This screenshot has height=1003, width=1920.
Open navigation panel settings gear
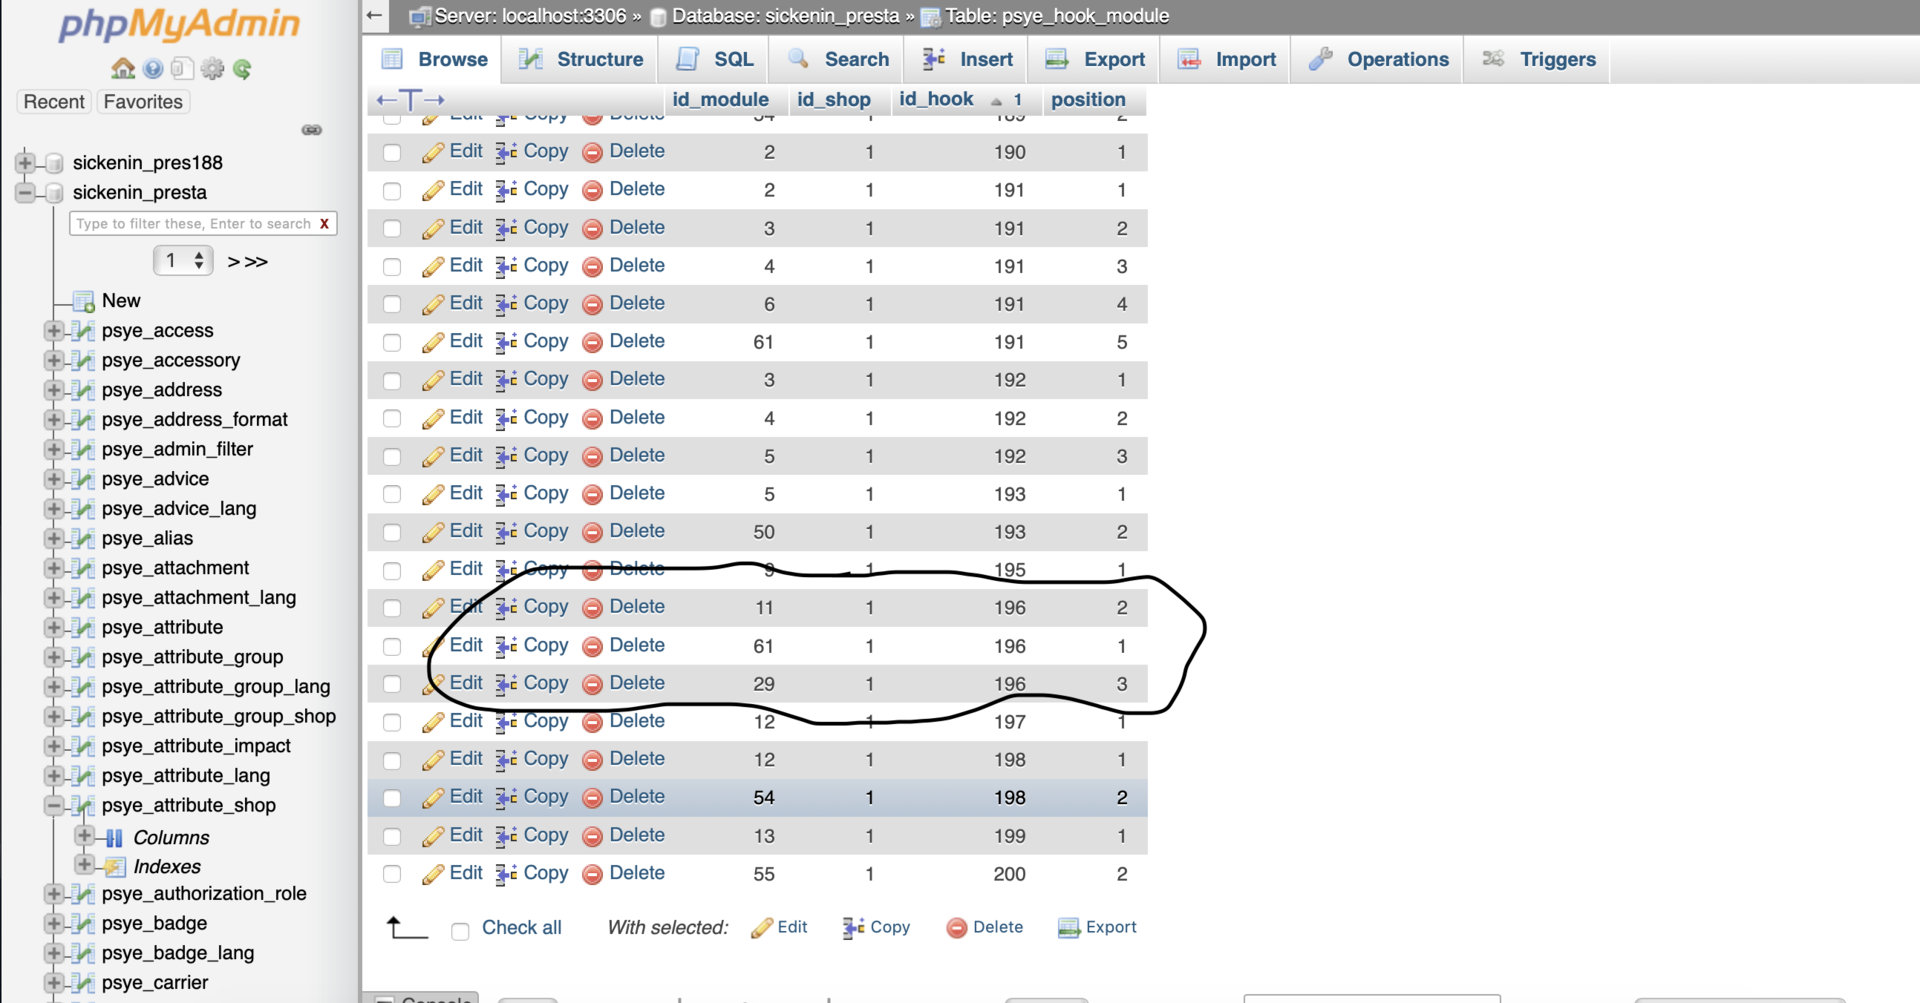[212, 68]
